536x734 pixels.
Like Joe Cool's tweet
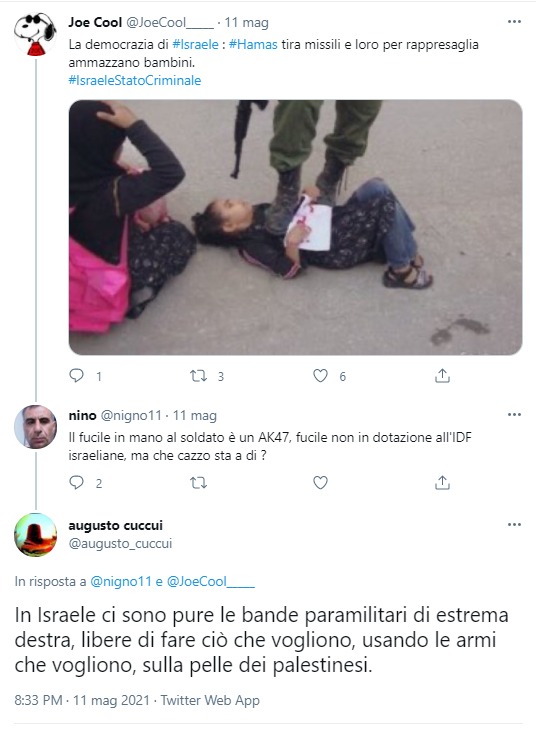click(x=320, y=375)
